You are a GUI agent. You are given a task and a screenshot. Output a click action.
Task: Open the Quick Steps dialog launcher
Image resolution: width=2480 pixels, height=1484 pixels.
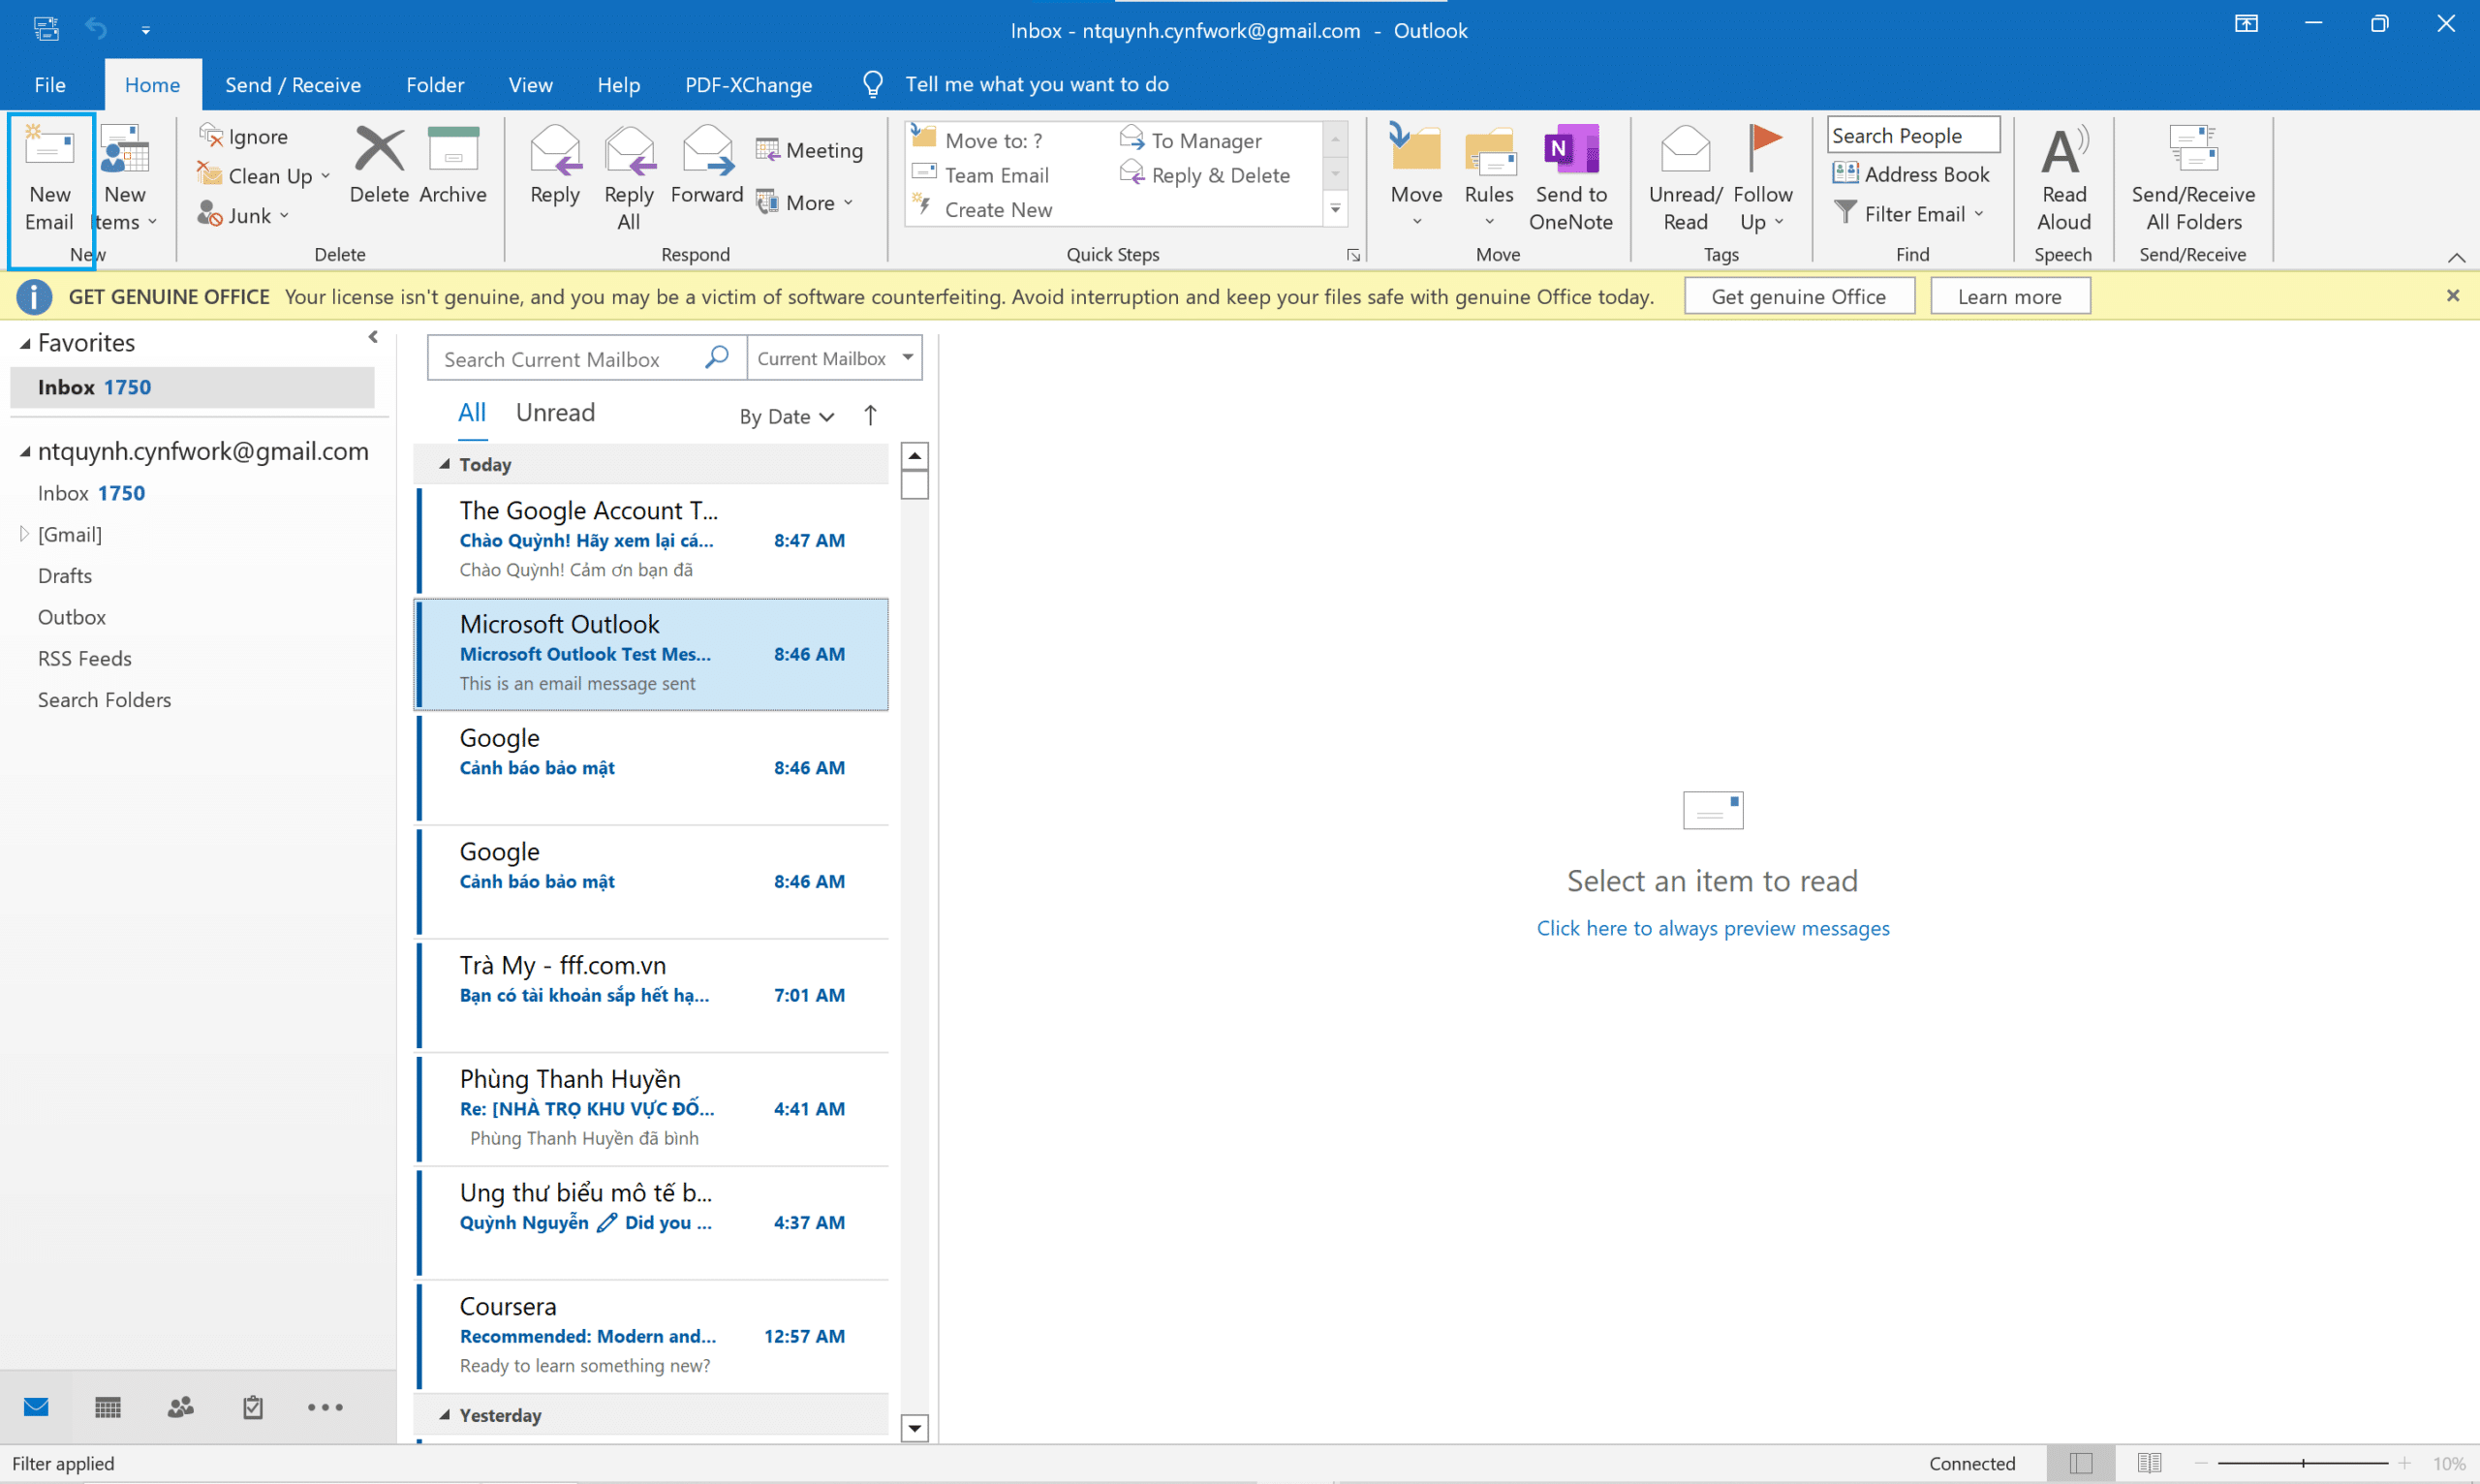click(1353, 255)
